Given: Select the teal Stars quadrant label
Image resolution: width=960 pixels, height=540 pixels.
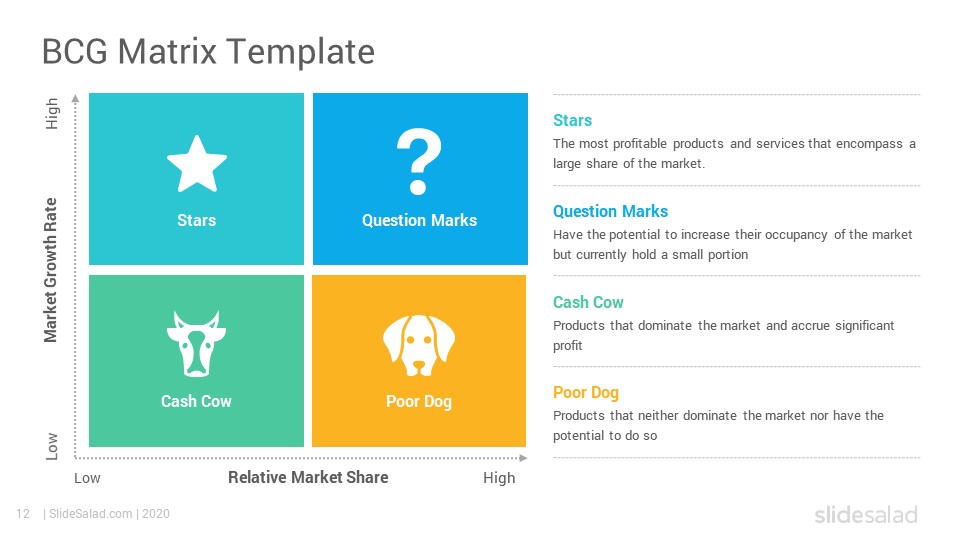Looking at the screenshot, I should pyautogui.click(x=197, y=220).
